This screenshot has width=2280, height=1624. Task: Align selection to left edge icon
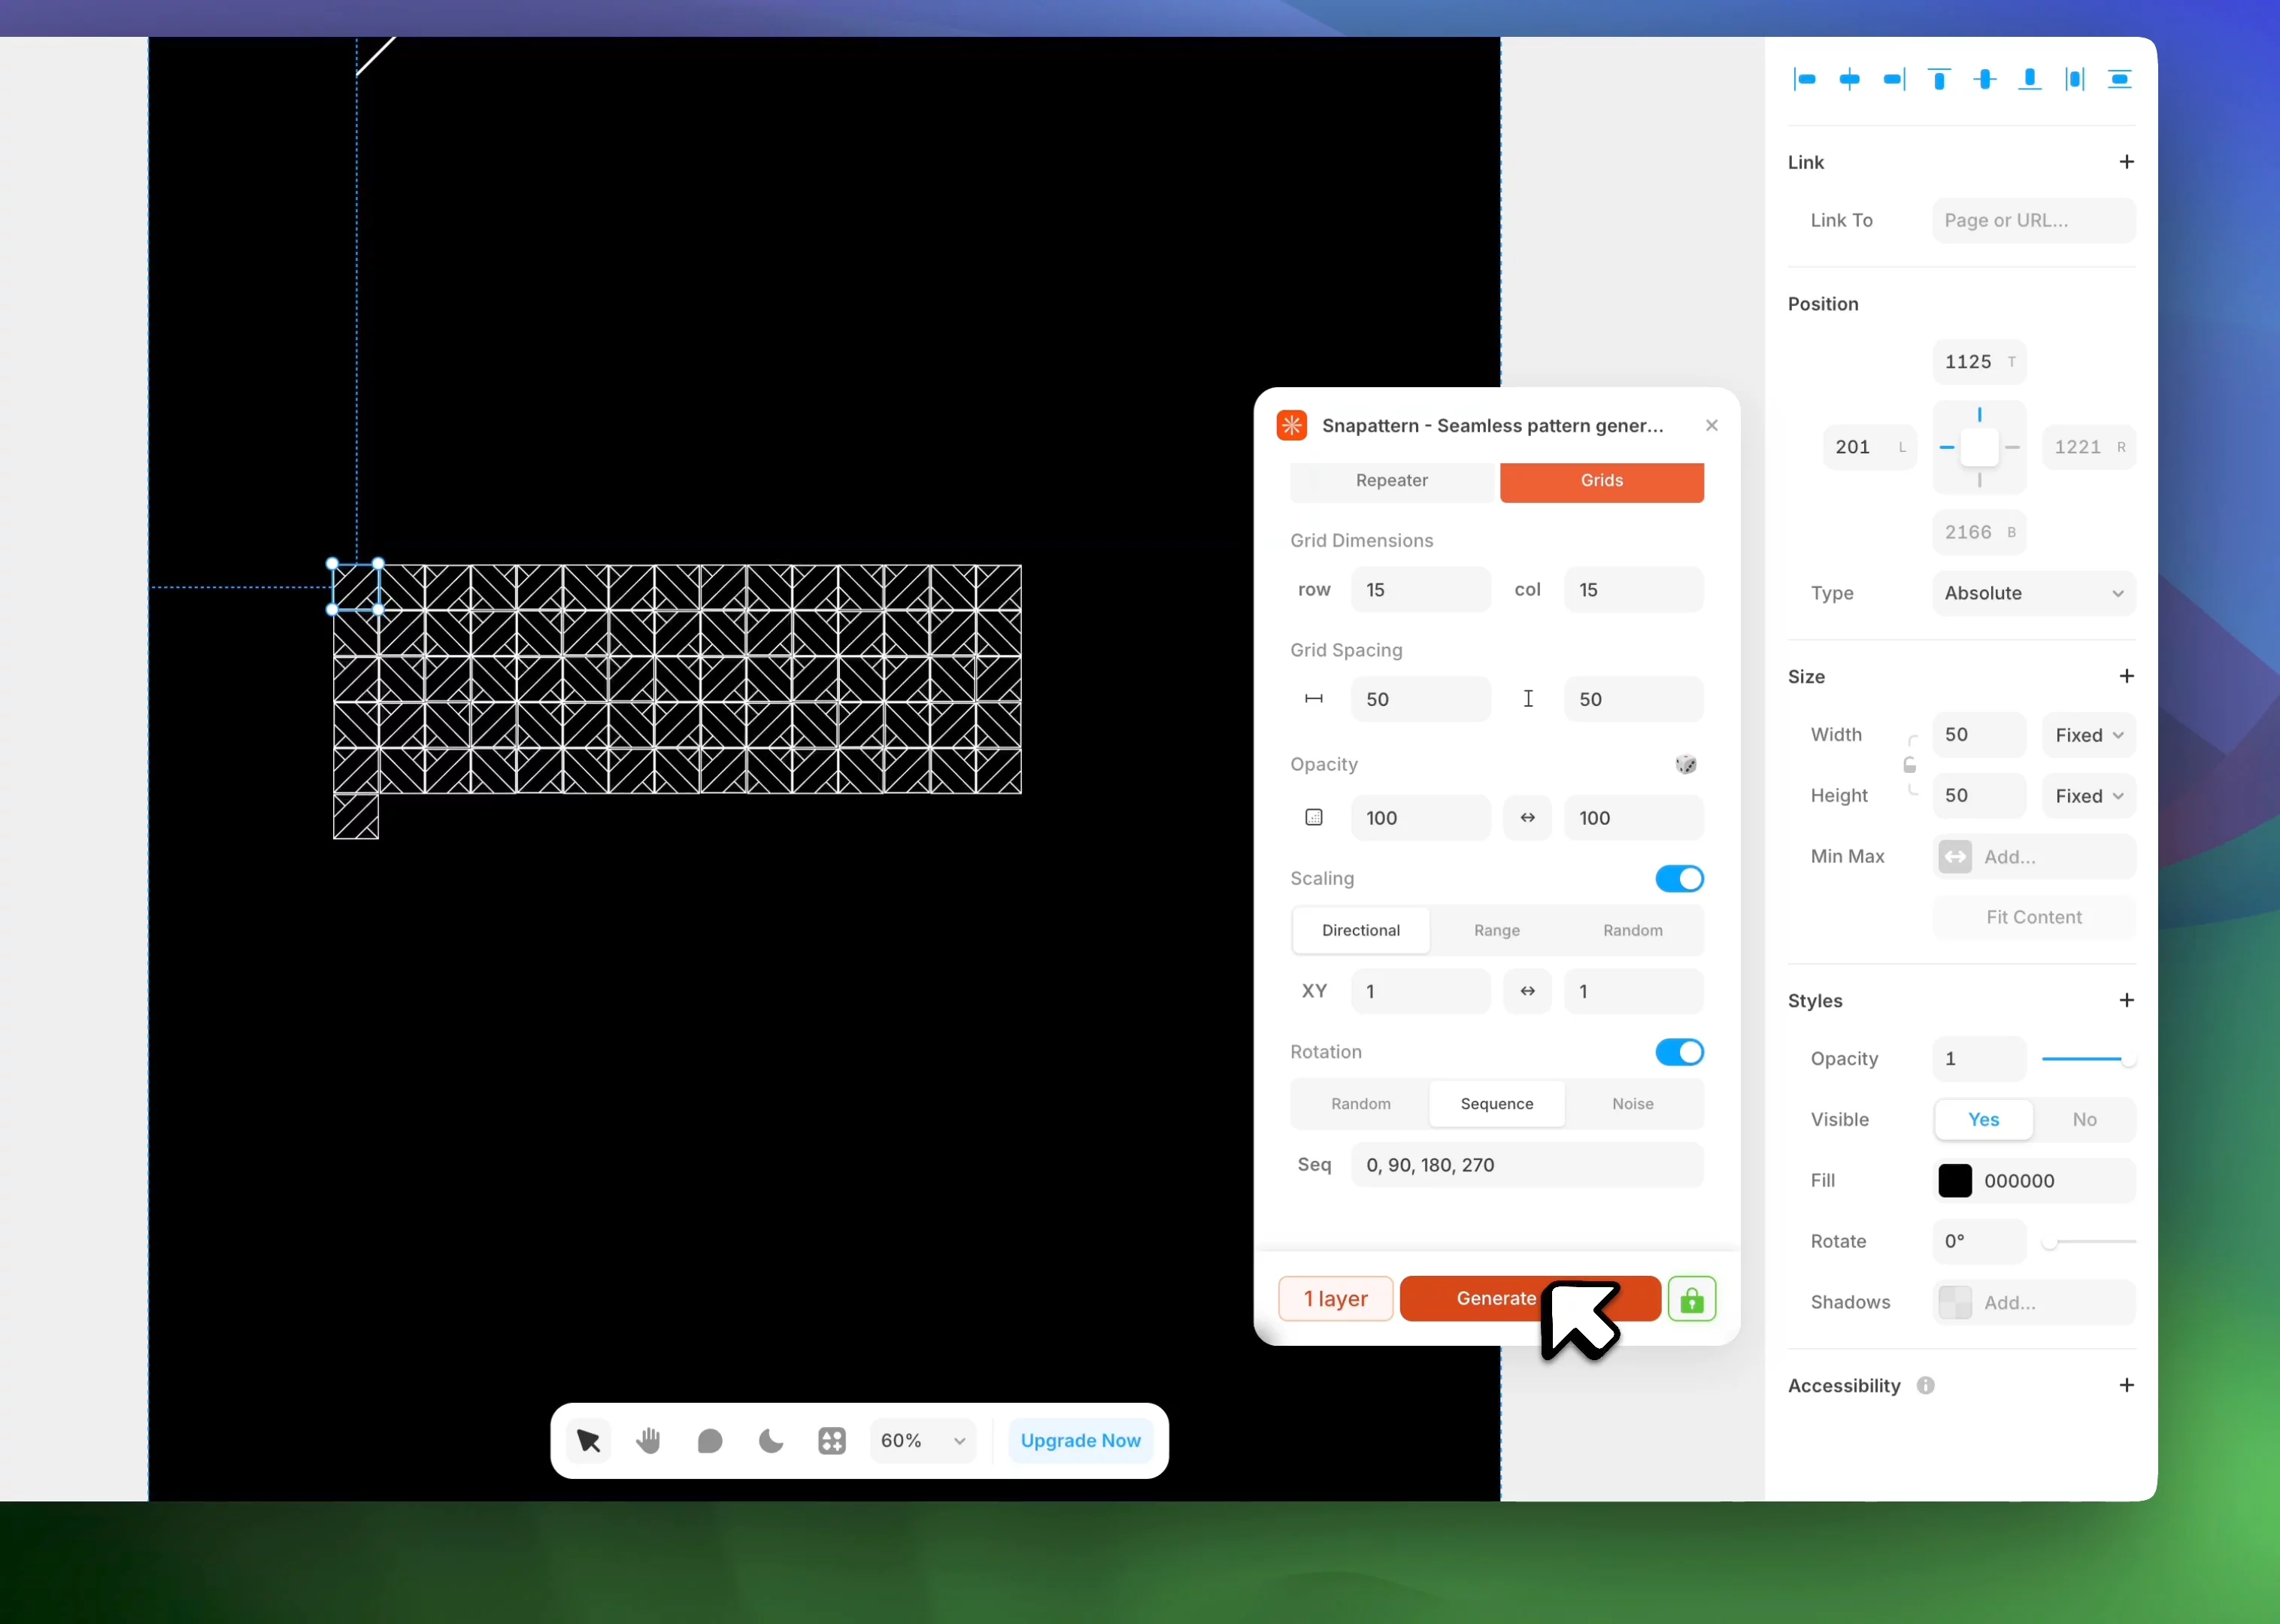click(x=1804, y=79)
